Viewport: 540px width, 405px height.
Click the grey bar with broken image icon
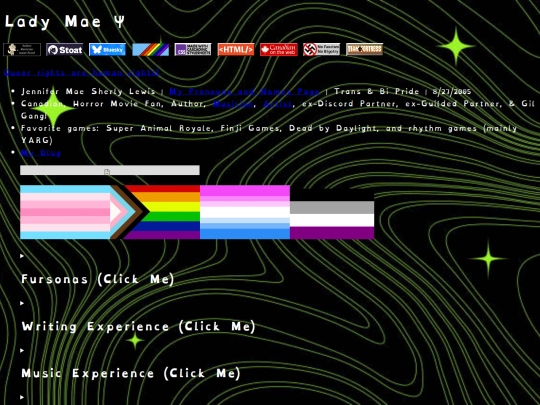pos(110,170)
